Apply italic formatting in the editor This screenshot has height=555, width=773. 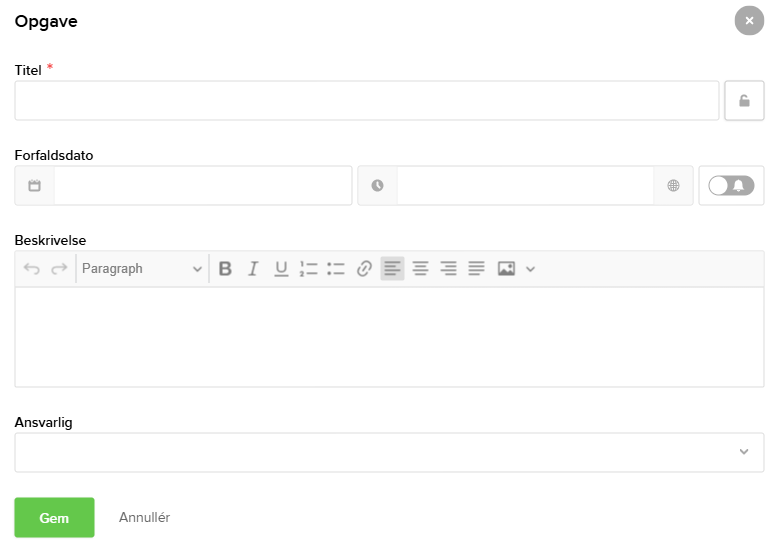[x=253, y=268]
